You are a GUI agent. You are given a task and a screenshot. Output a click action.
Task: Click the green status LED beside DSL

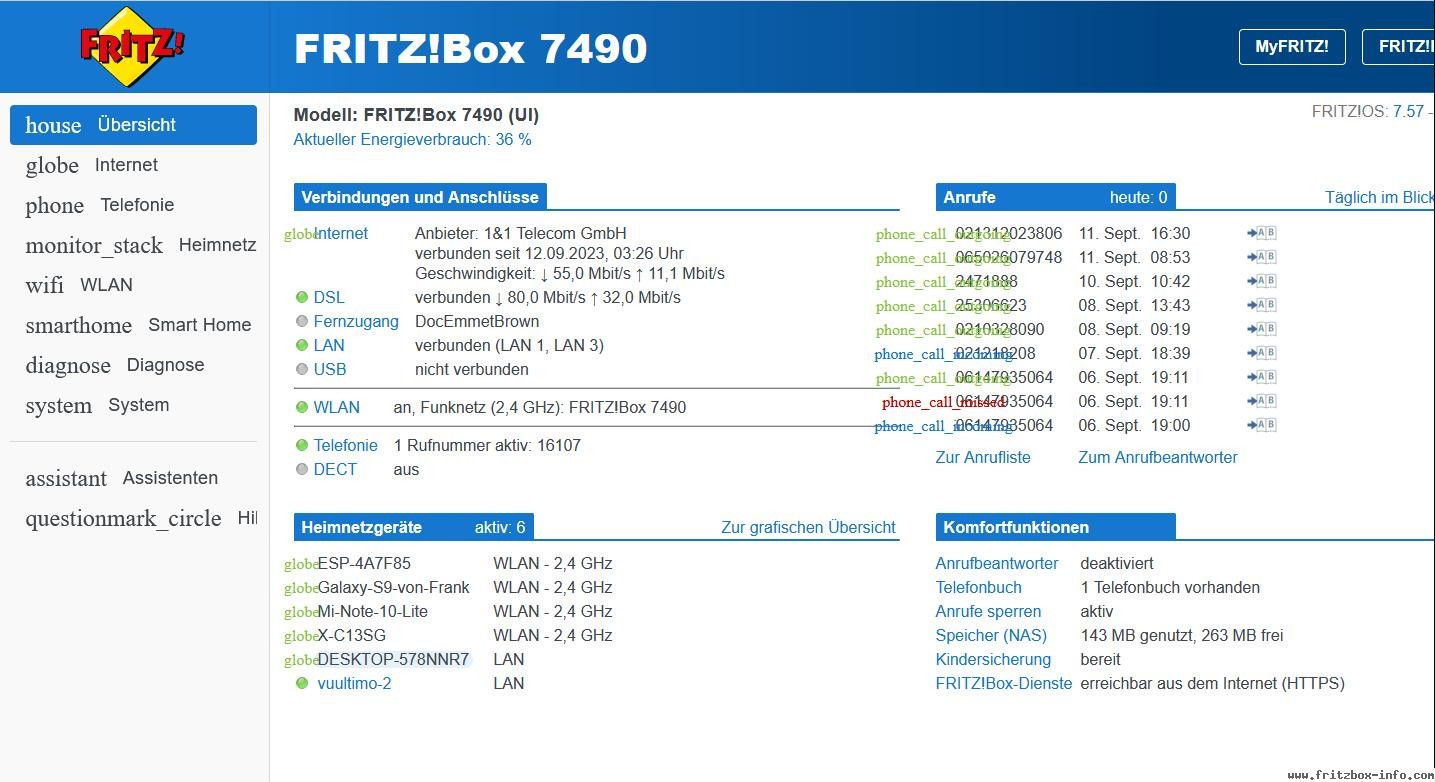[302, 297]
